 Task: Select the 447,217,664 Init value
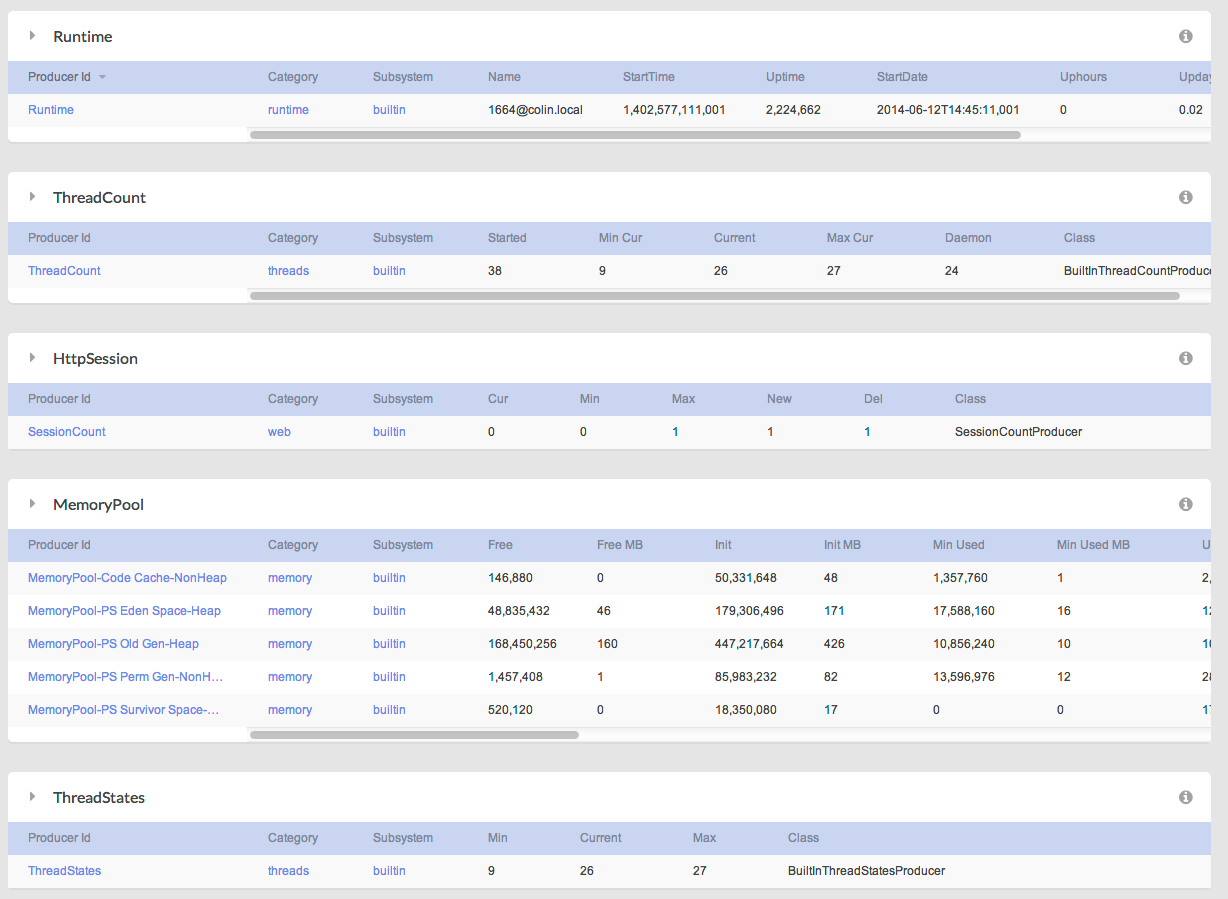749,644
